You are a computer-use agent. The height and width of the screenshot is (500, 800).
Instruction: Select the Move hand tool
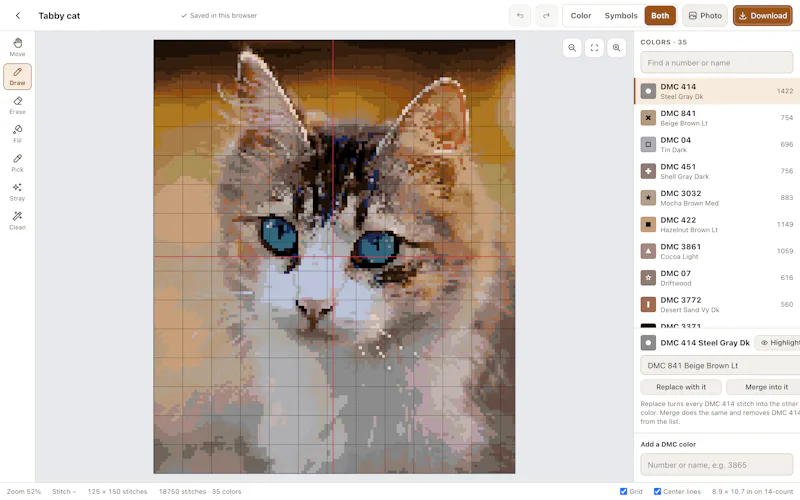point(17,47)
